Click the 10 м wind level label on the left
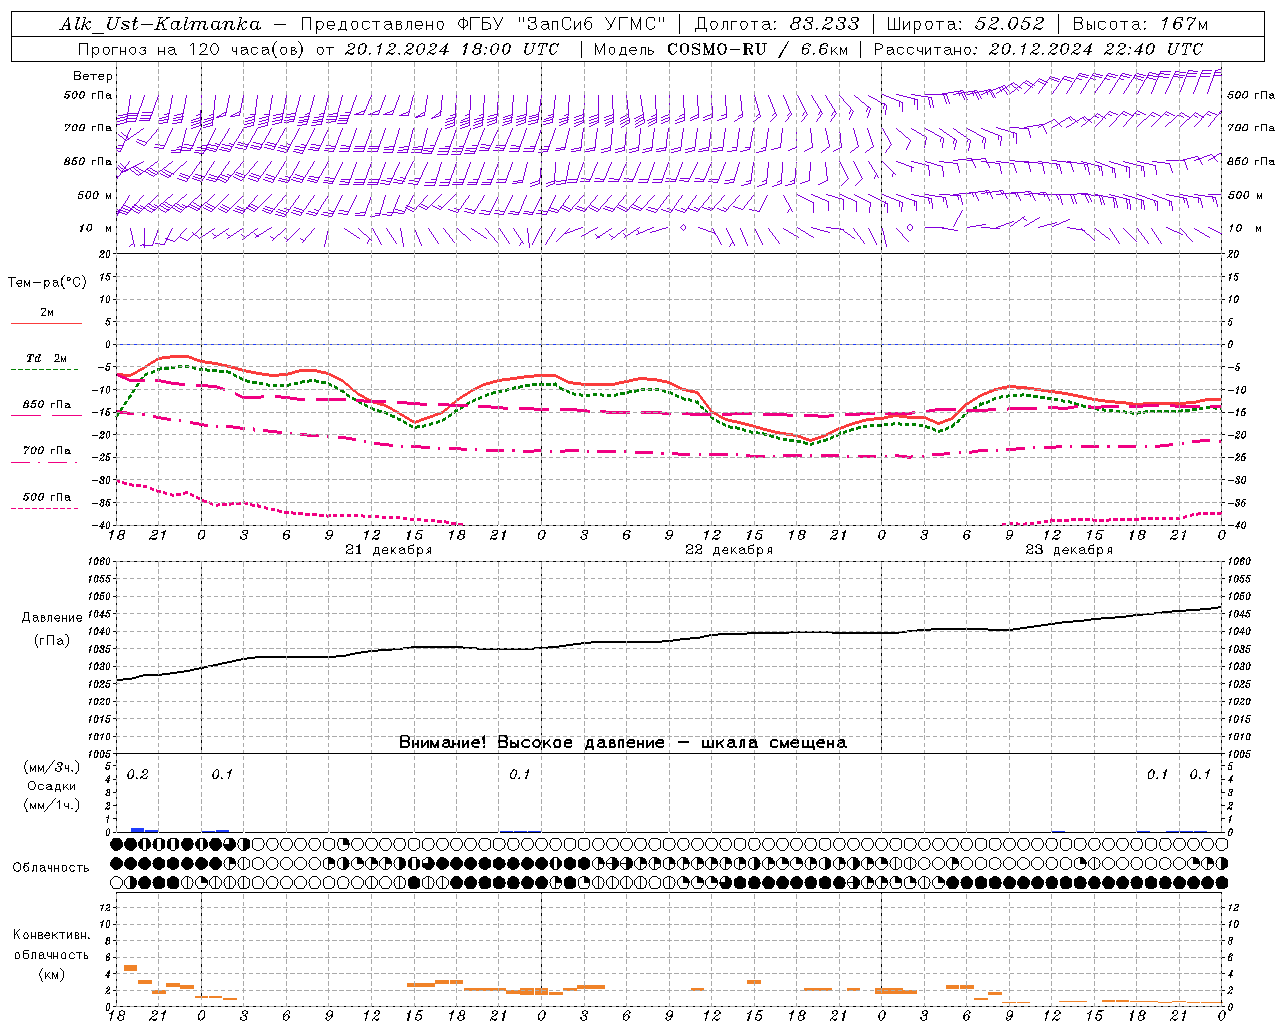 95,229
